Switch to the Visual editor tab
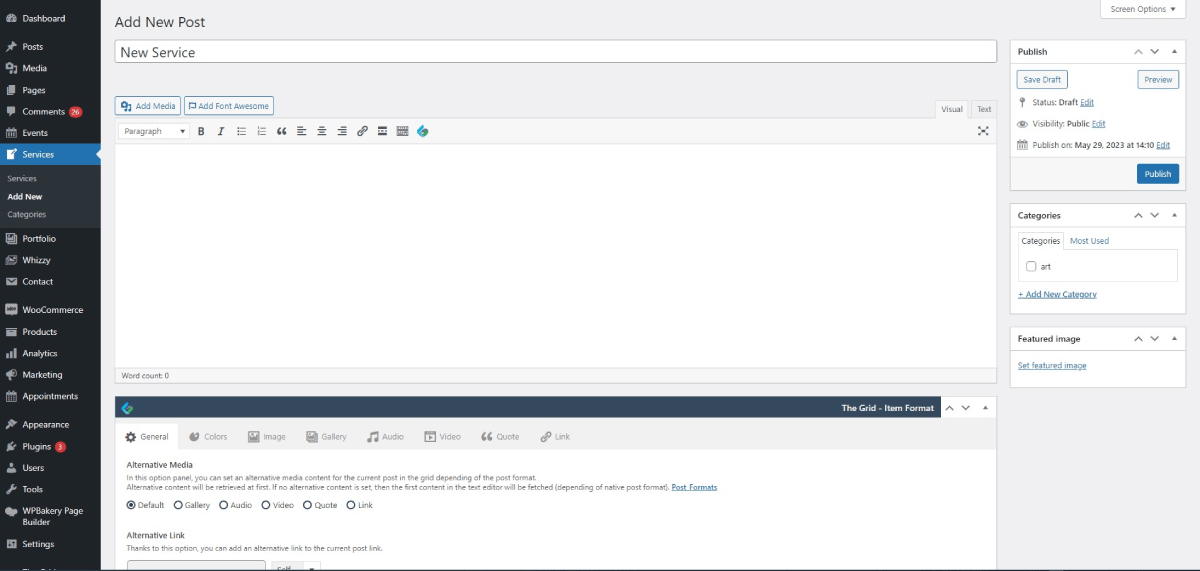 coord(952,109)
